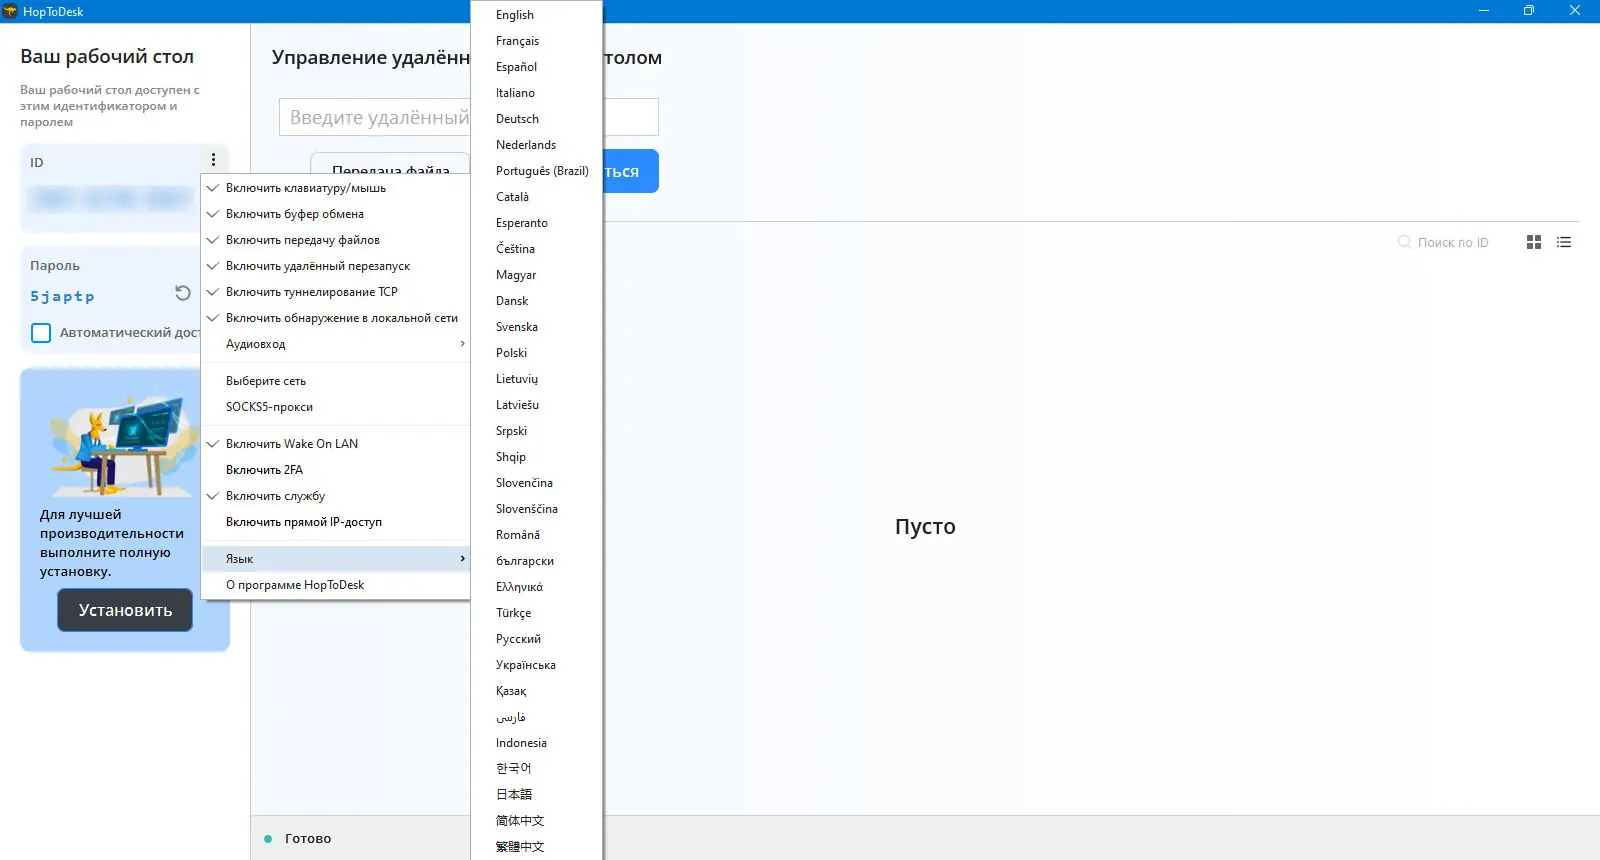The image size is (1600, 860).
Task: Expand the Язык submenu
Action: coord(336,559)
